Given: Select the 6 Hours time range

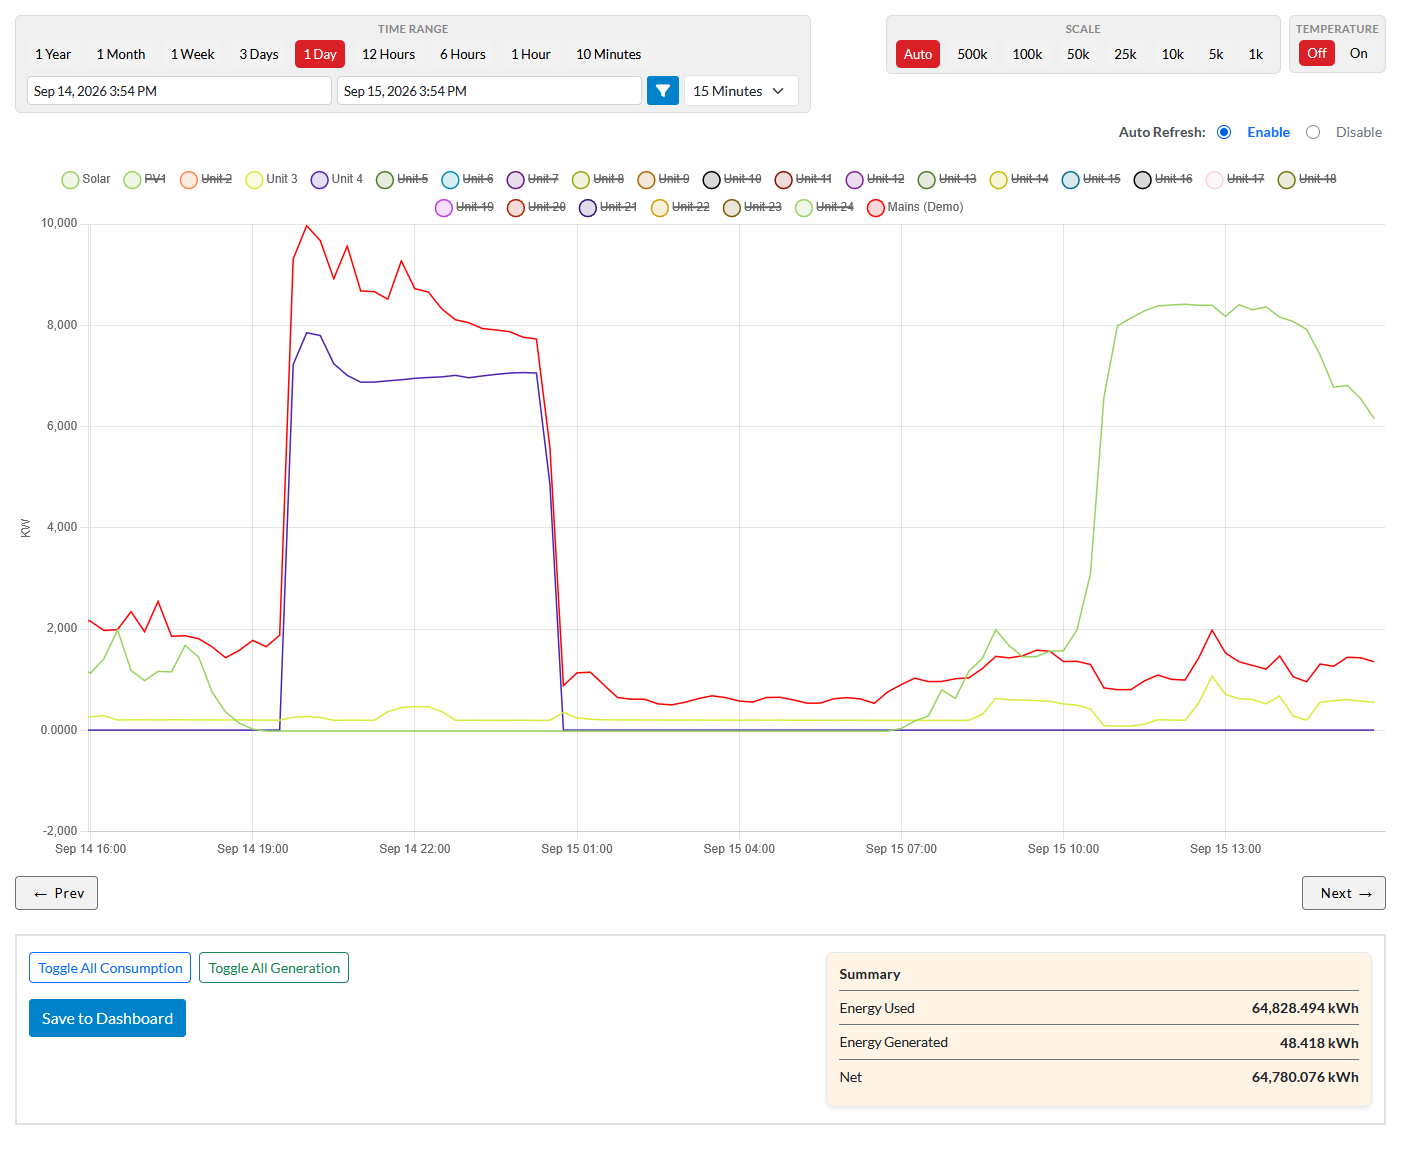Looking at the screenshot, I should point(463,54).
